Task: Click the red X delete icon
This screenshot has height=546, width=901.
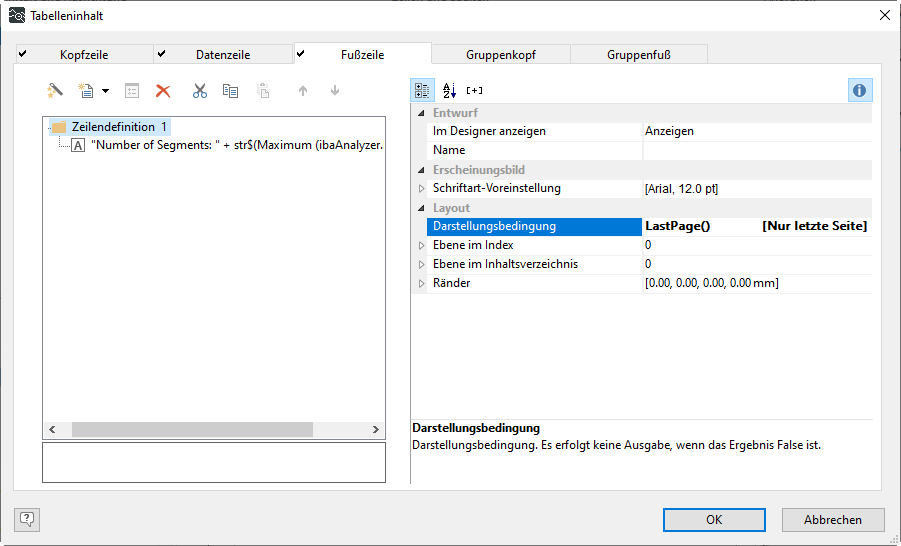Action: point(163,91)
